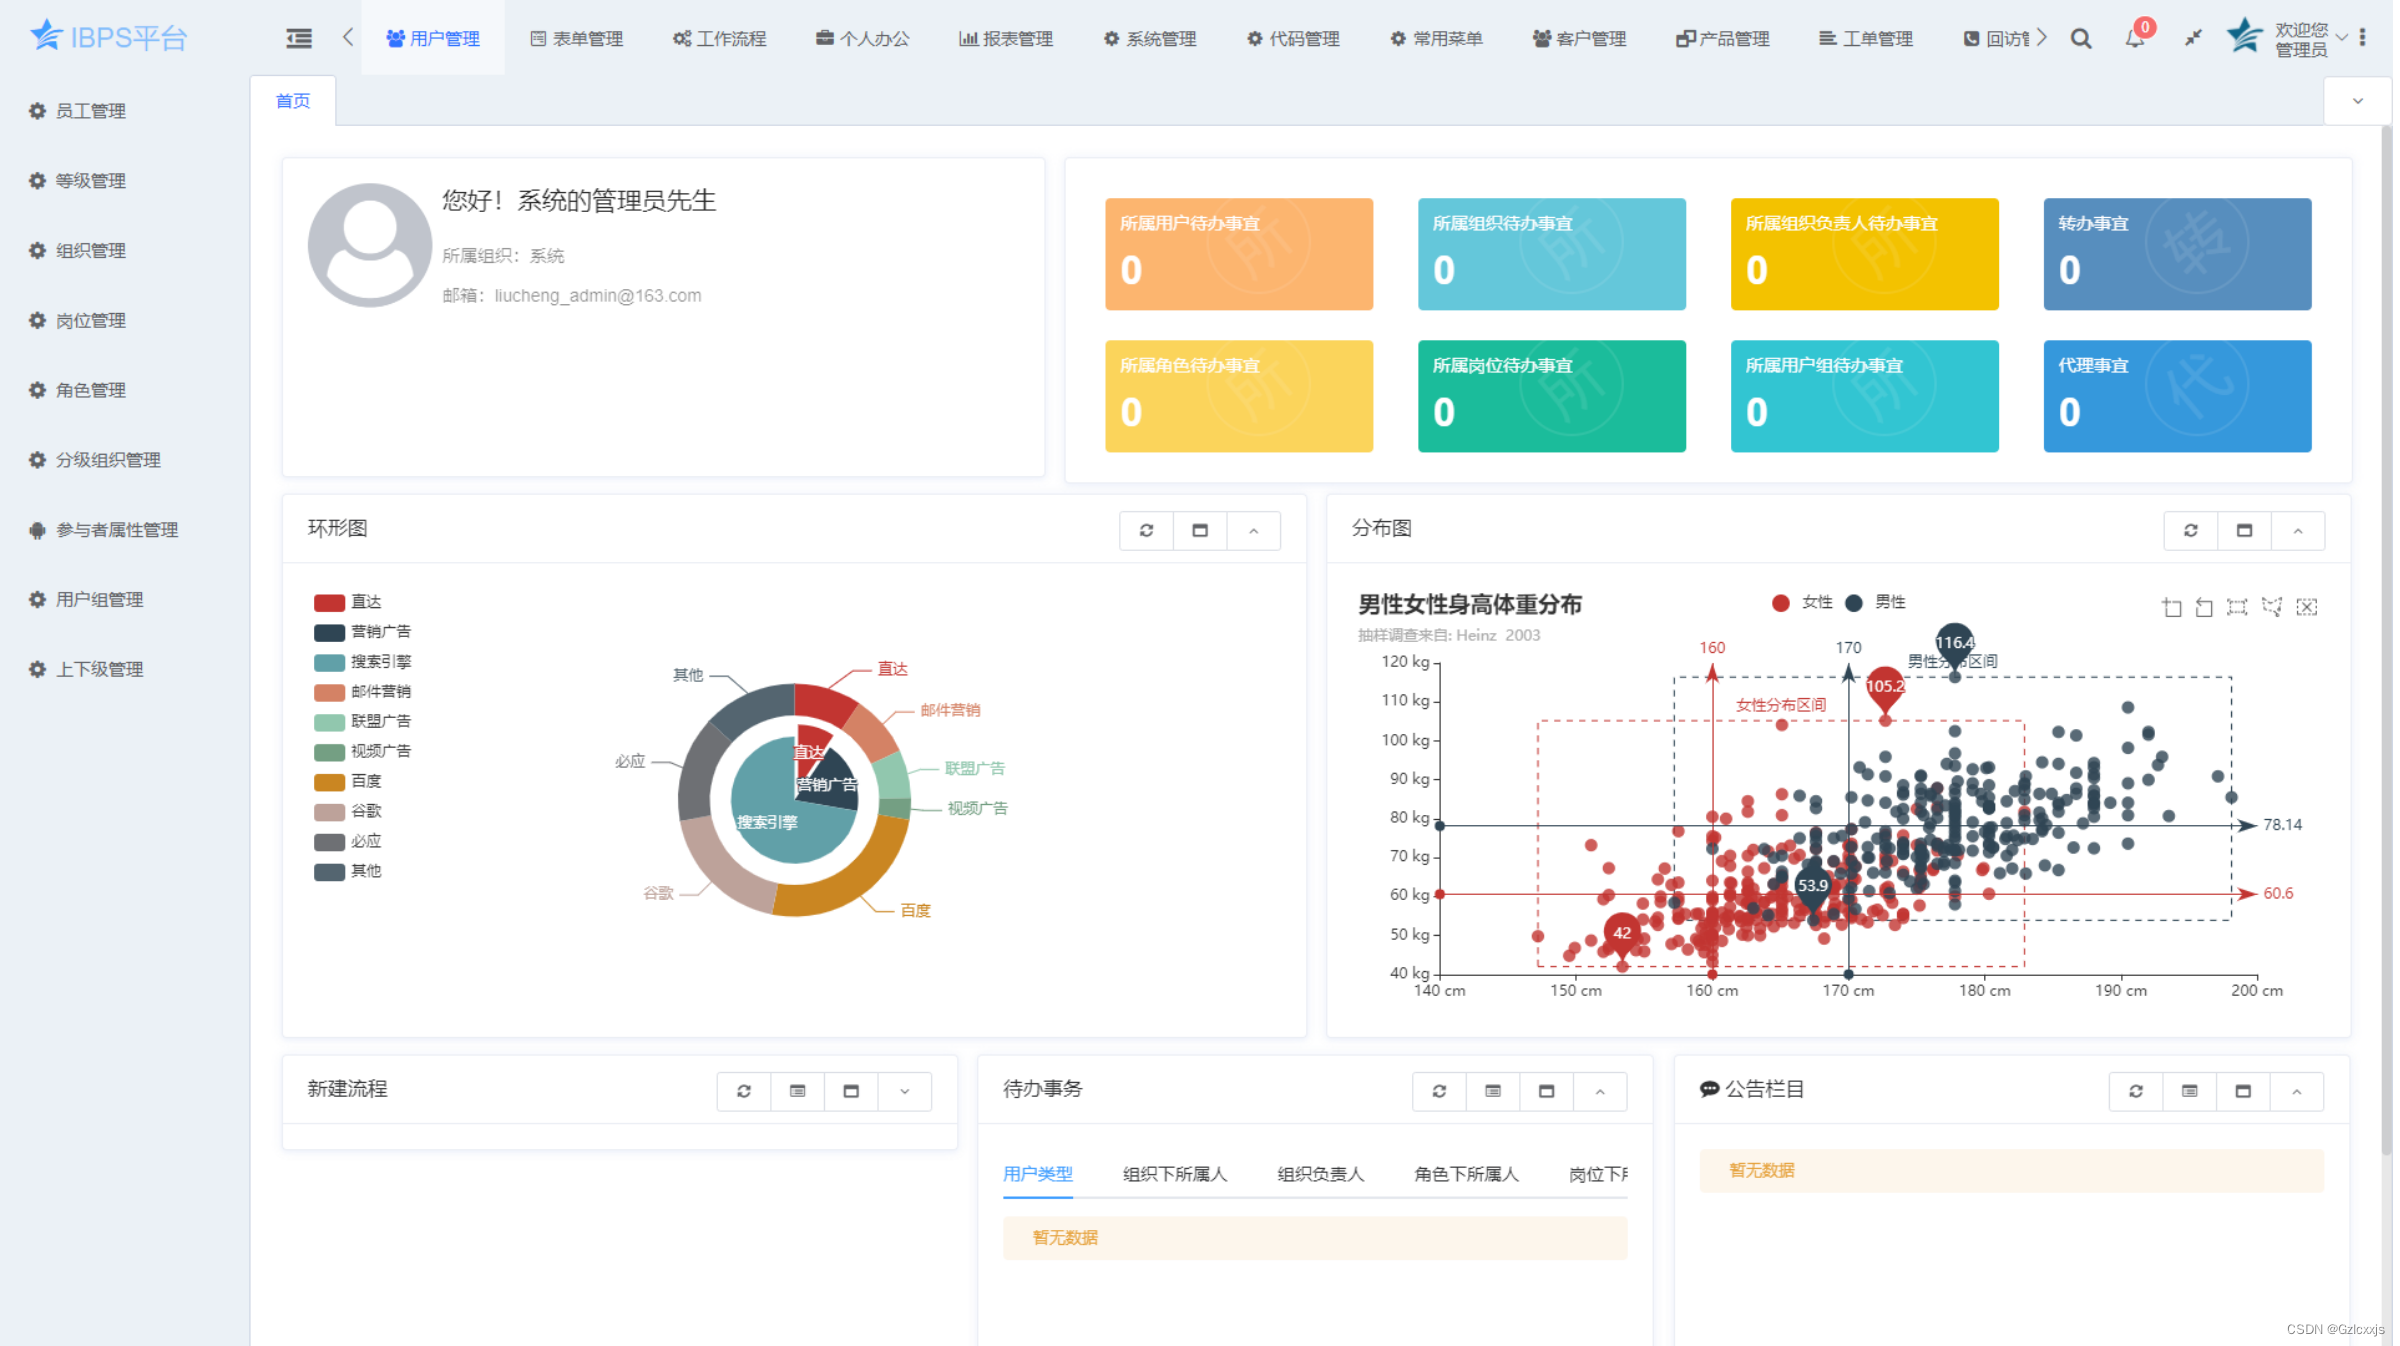Open 员工管理 in the sidebar
2400x1346 pixels.
[x=90, y=111]
